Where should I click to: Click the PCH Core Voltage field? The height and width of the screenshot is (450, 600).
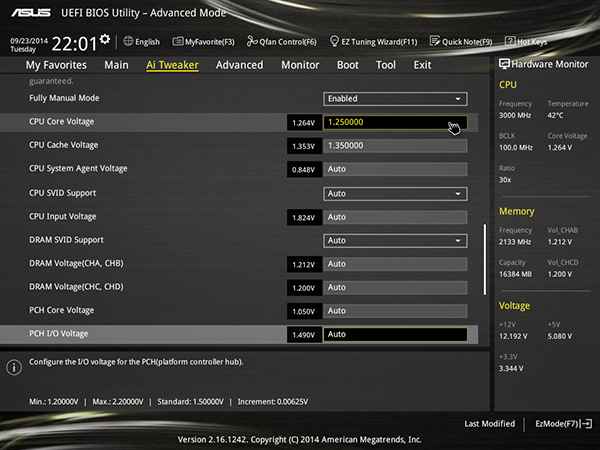pyautogui.click(x=395, y=311)
